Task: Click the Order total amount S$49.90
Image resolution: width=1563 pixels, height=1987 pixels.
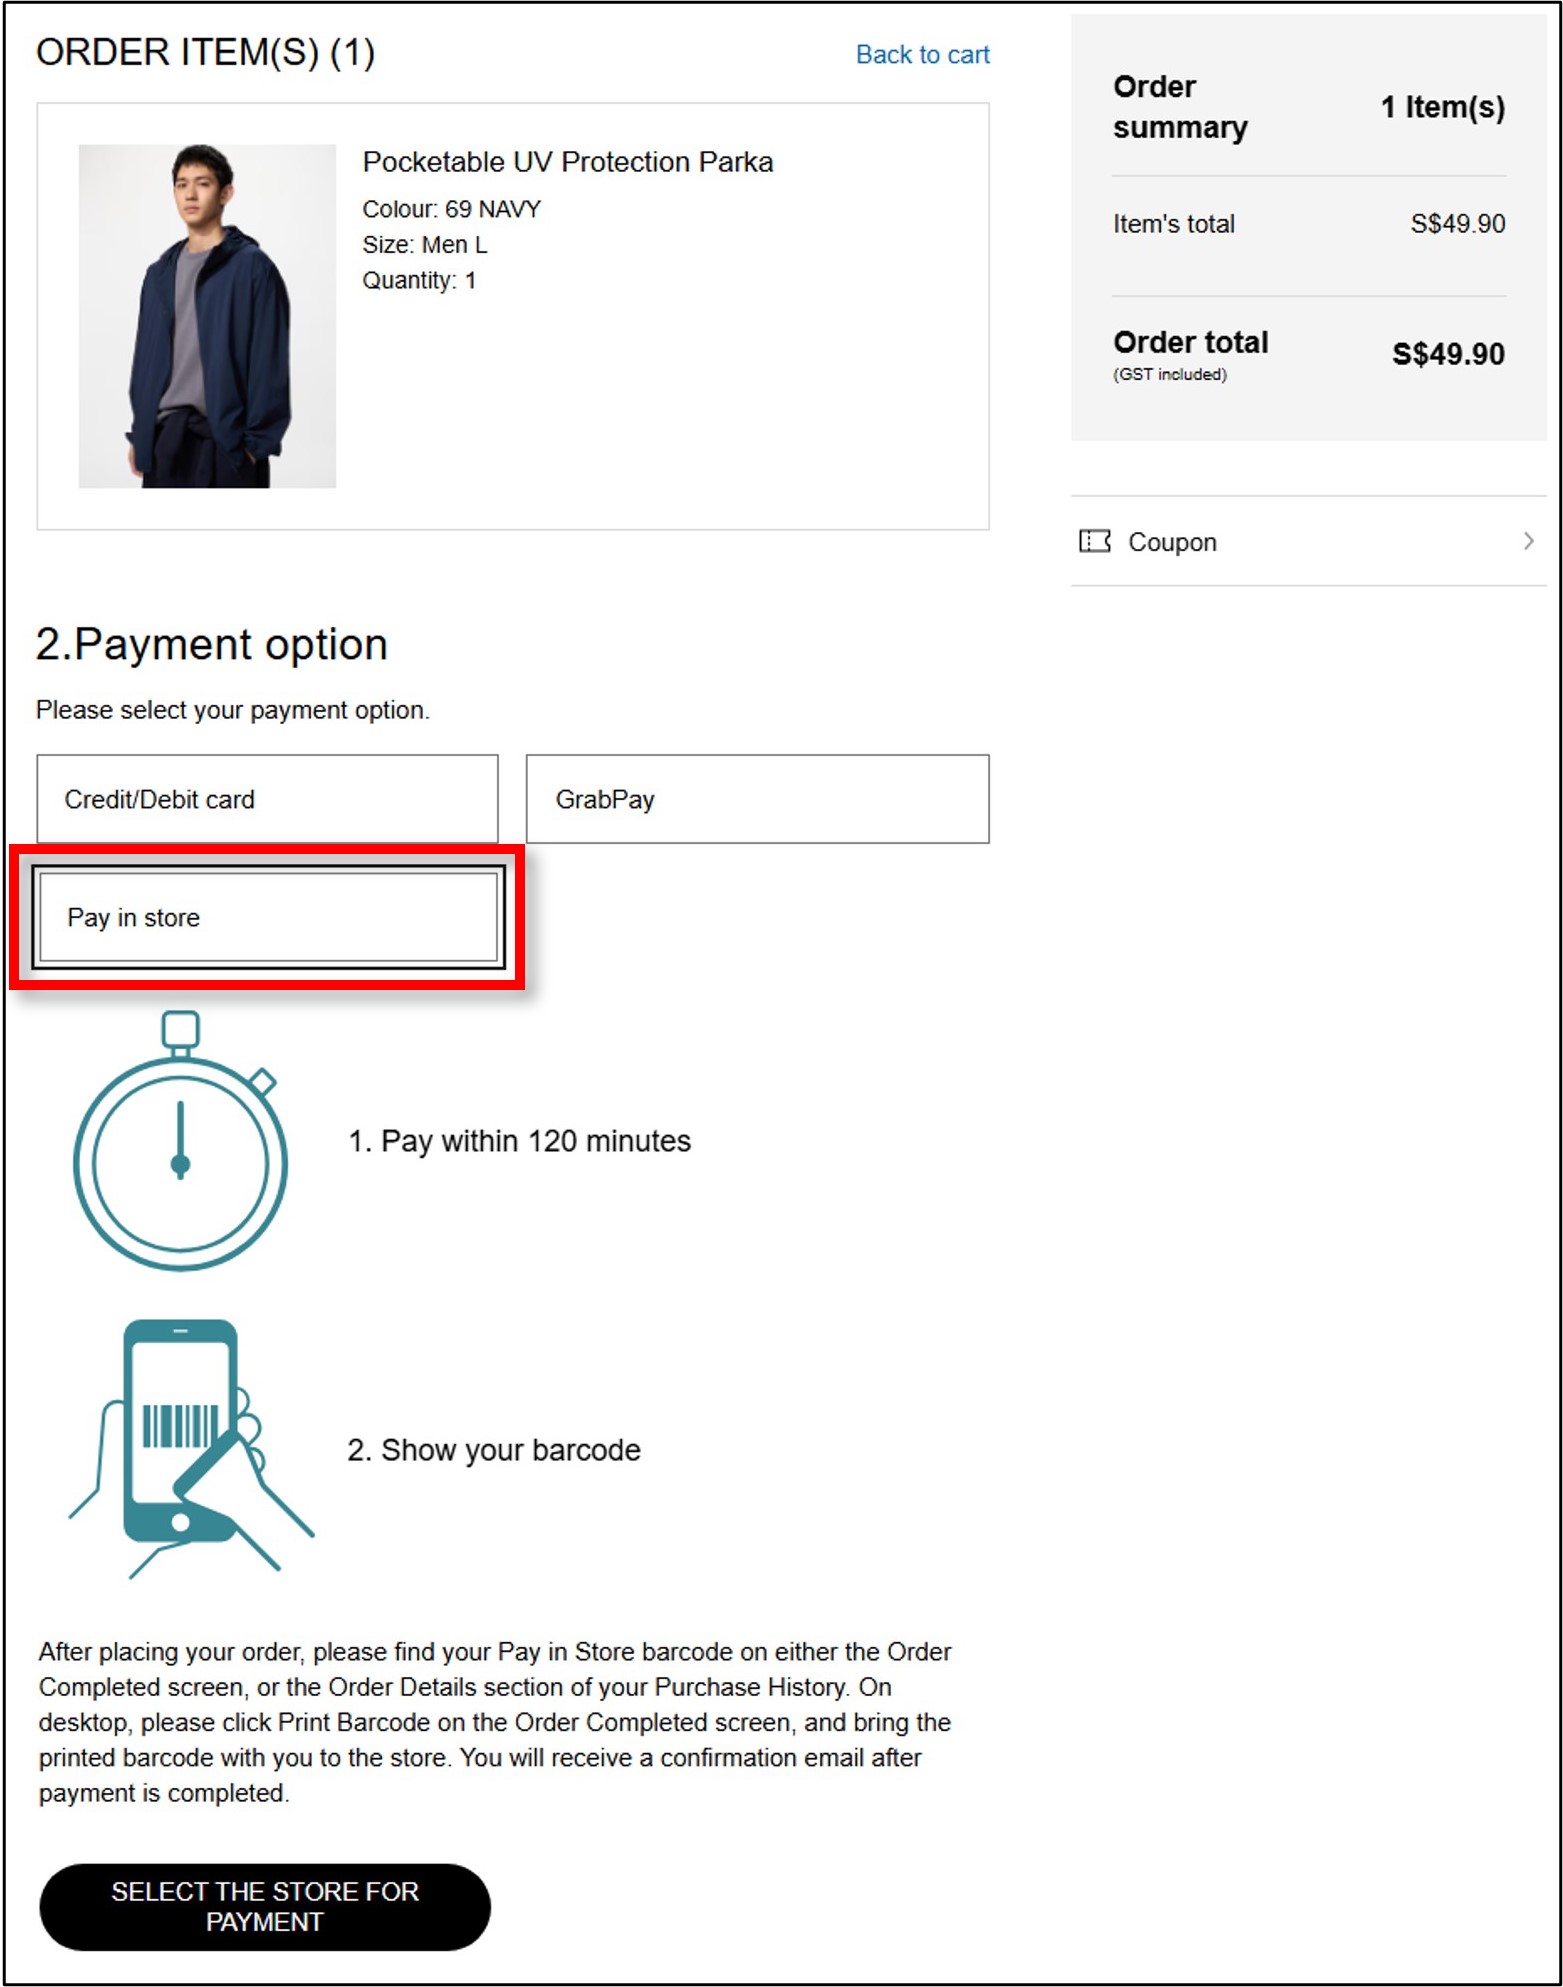Action: point(1447,354)
